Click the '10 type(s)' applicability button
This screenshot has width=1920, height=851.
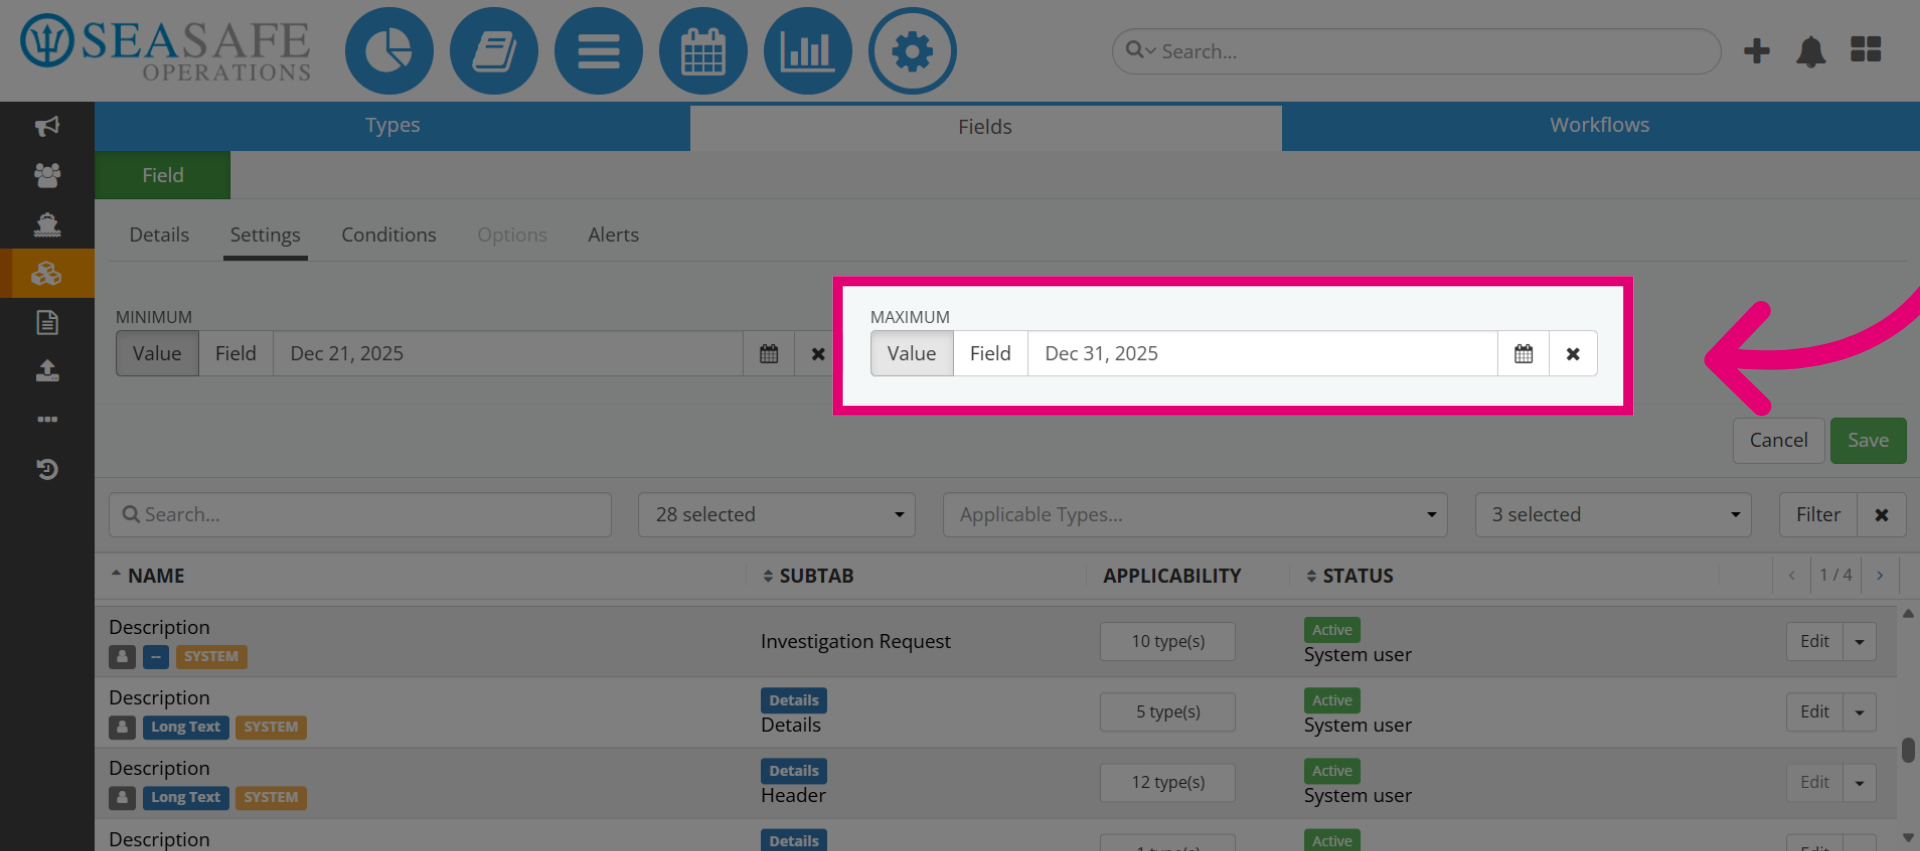[1168, 642]
